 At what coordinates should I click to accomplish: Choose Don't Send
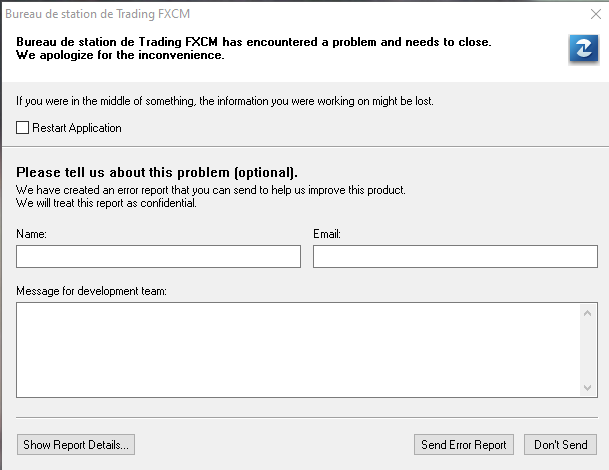[560, 444]
